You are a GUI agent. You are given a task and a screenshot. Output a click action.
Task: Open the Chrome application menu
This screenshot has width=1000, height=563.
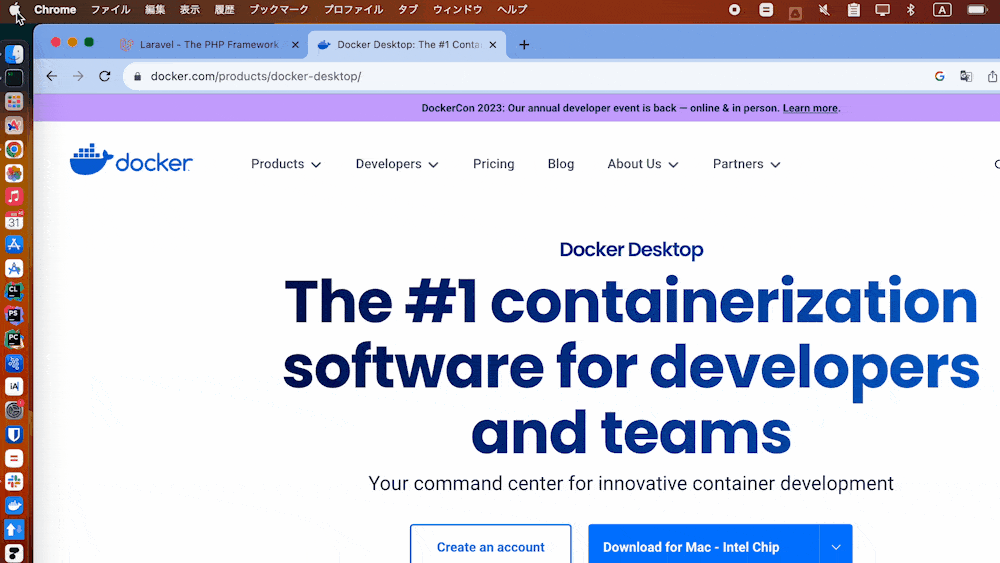[55, 10]
